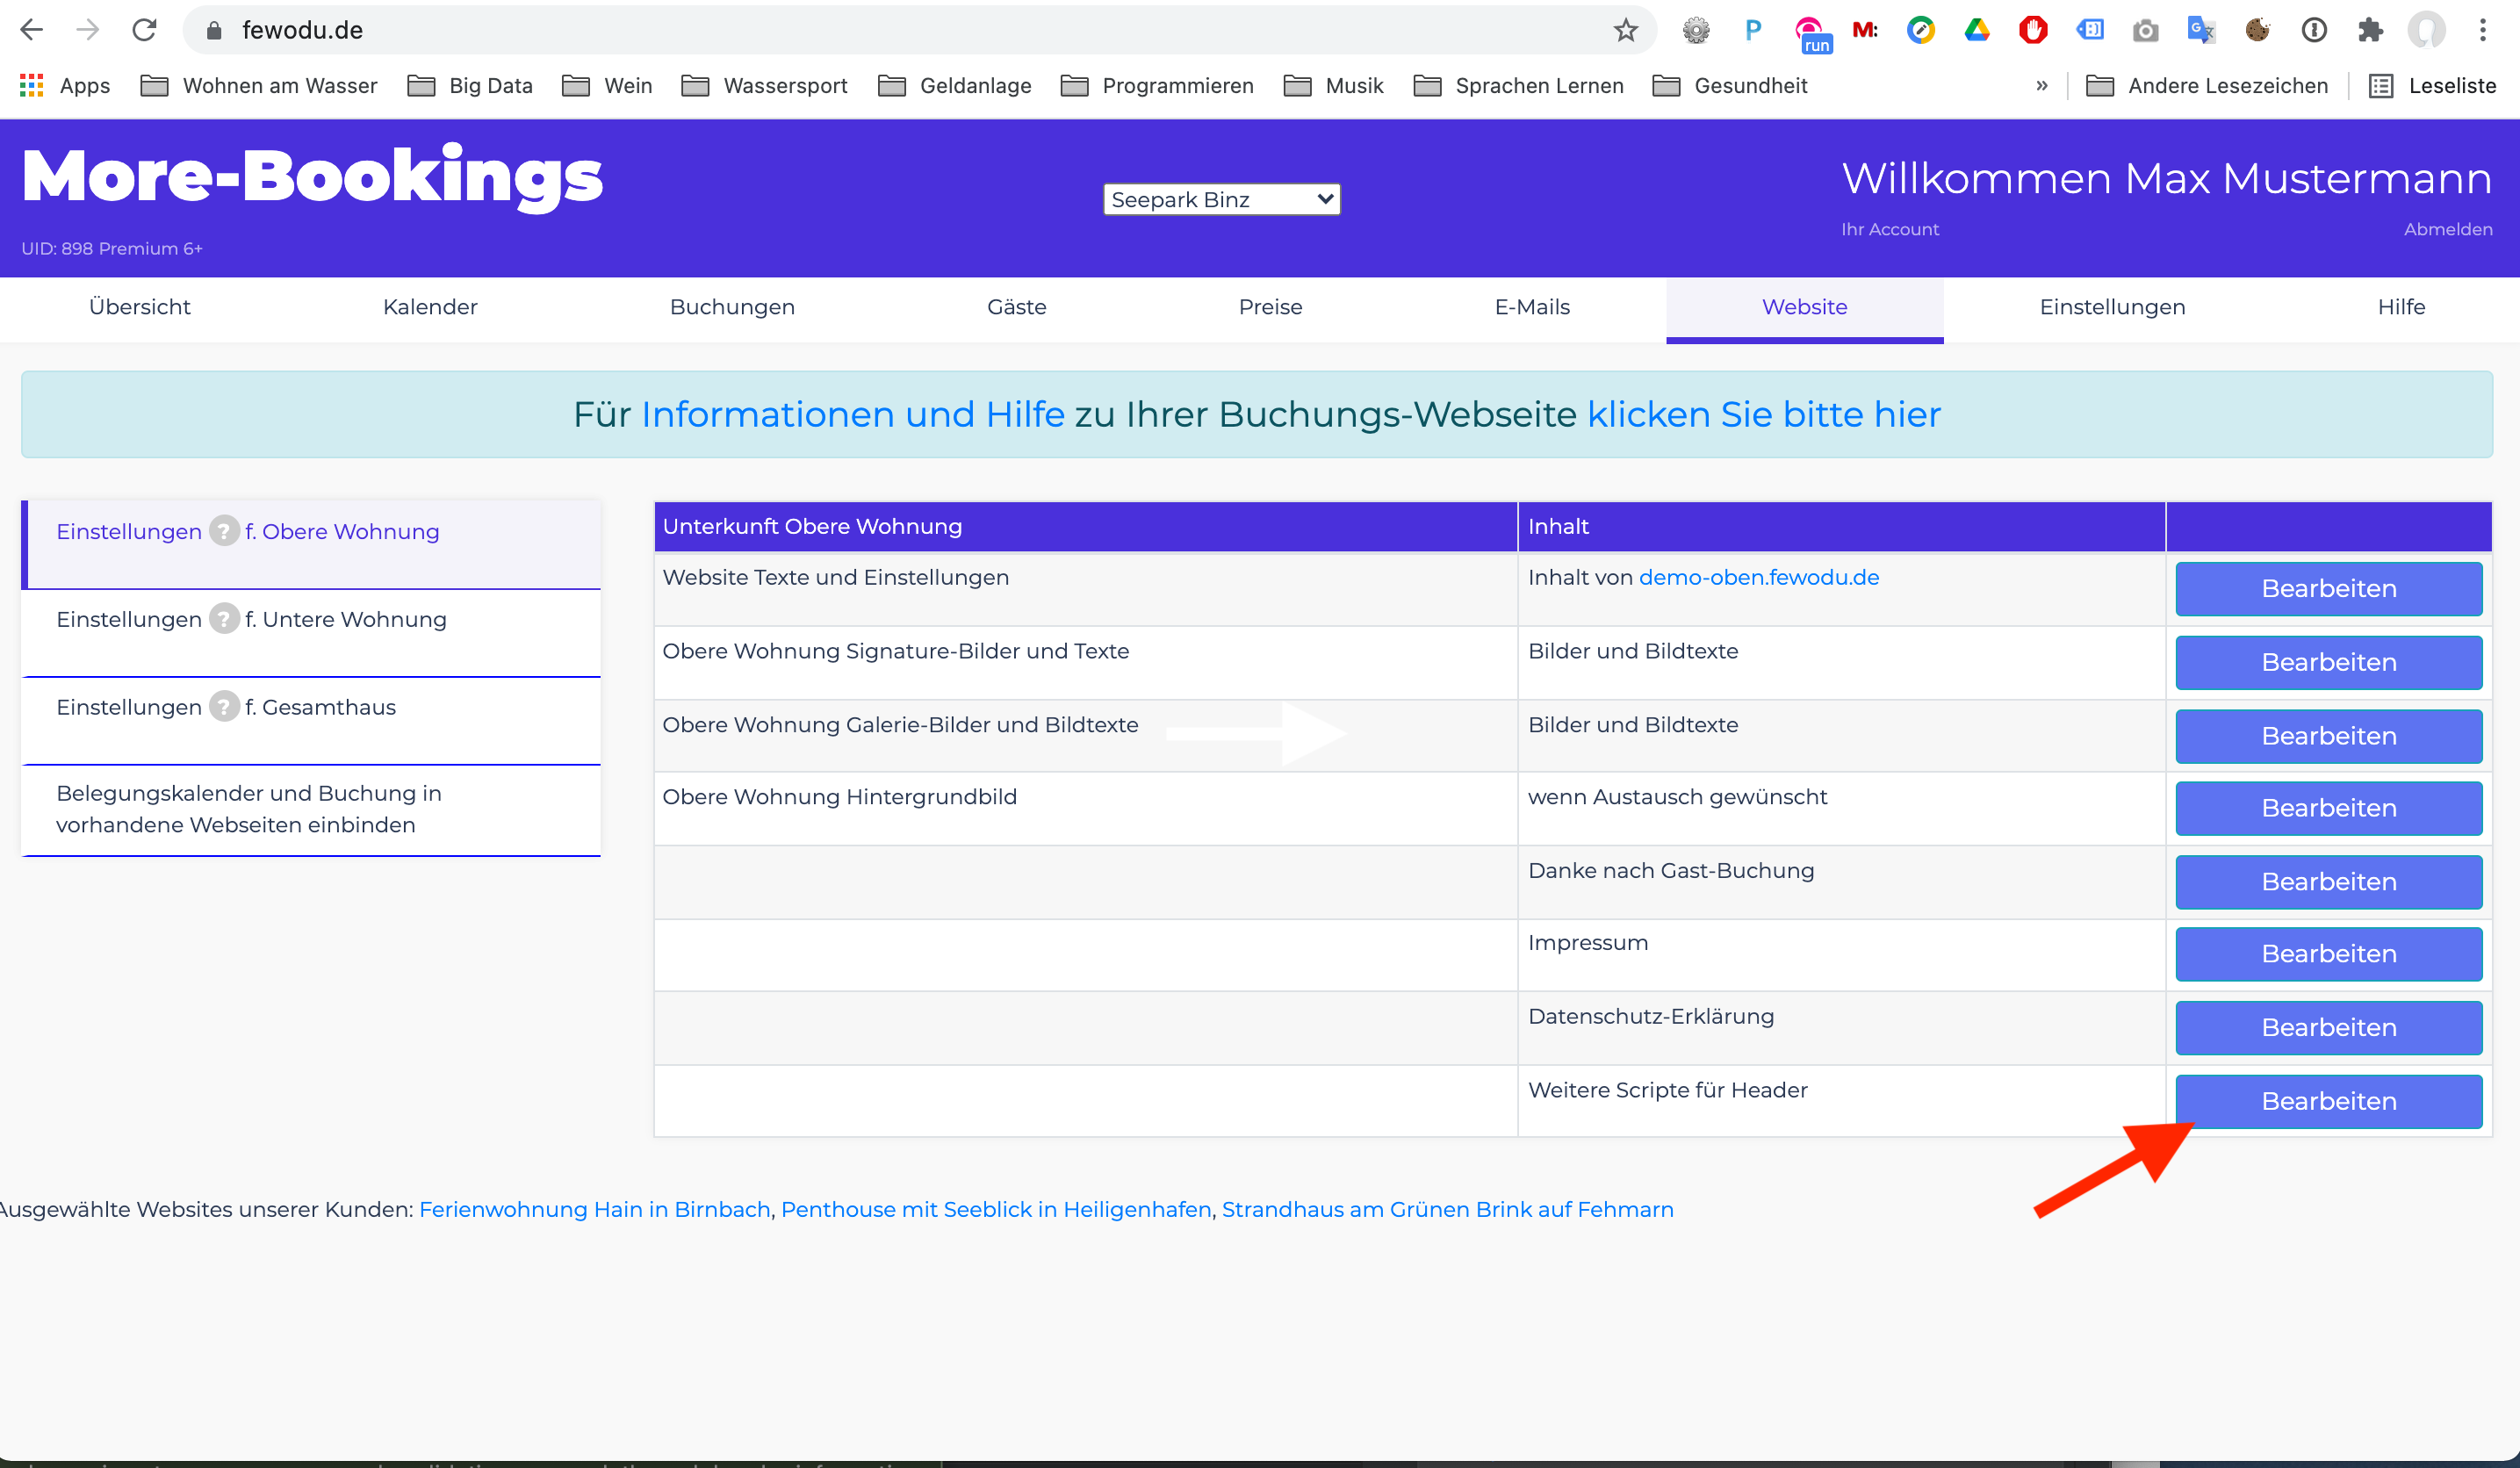Open the red M: extension icon

pos(1865,31)
